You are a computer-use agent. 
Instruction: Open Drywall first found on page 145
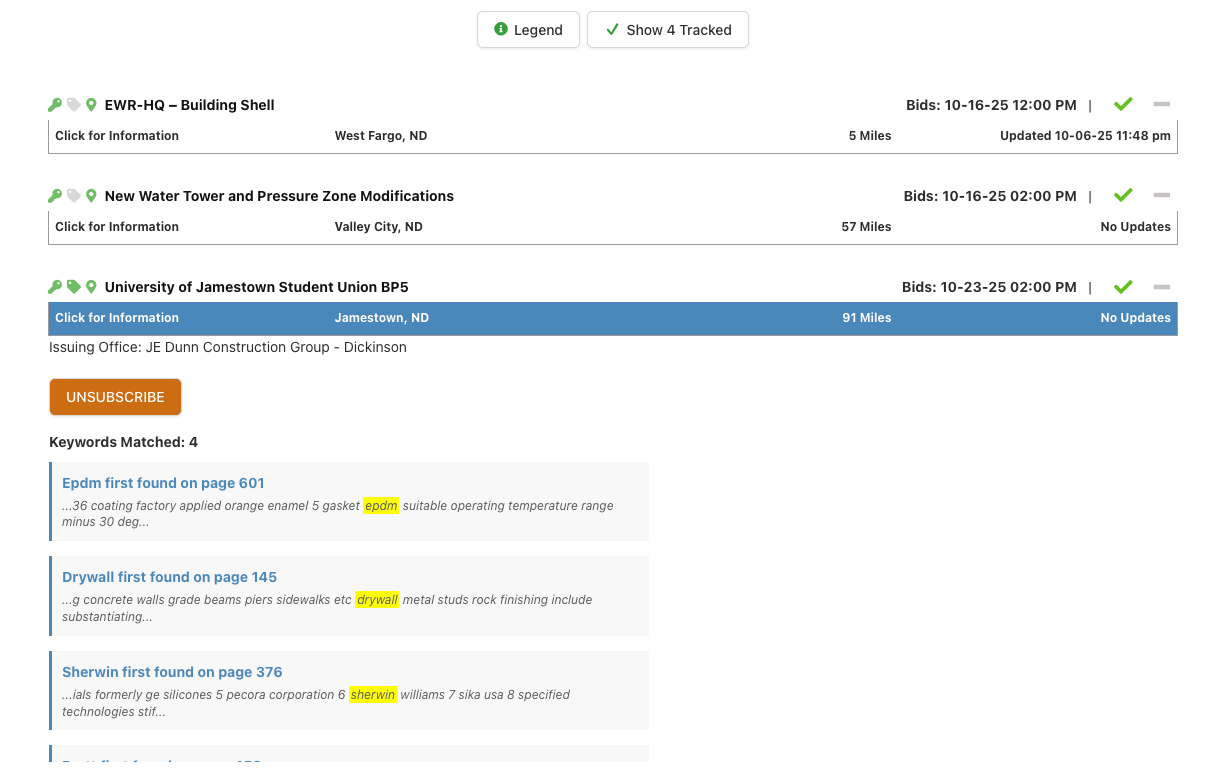pyautogui.click(x=169, y=577)
